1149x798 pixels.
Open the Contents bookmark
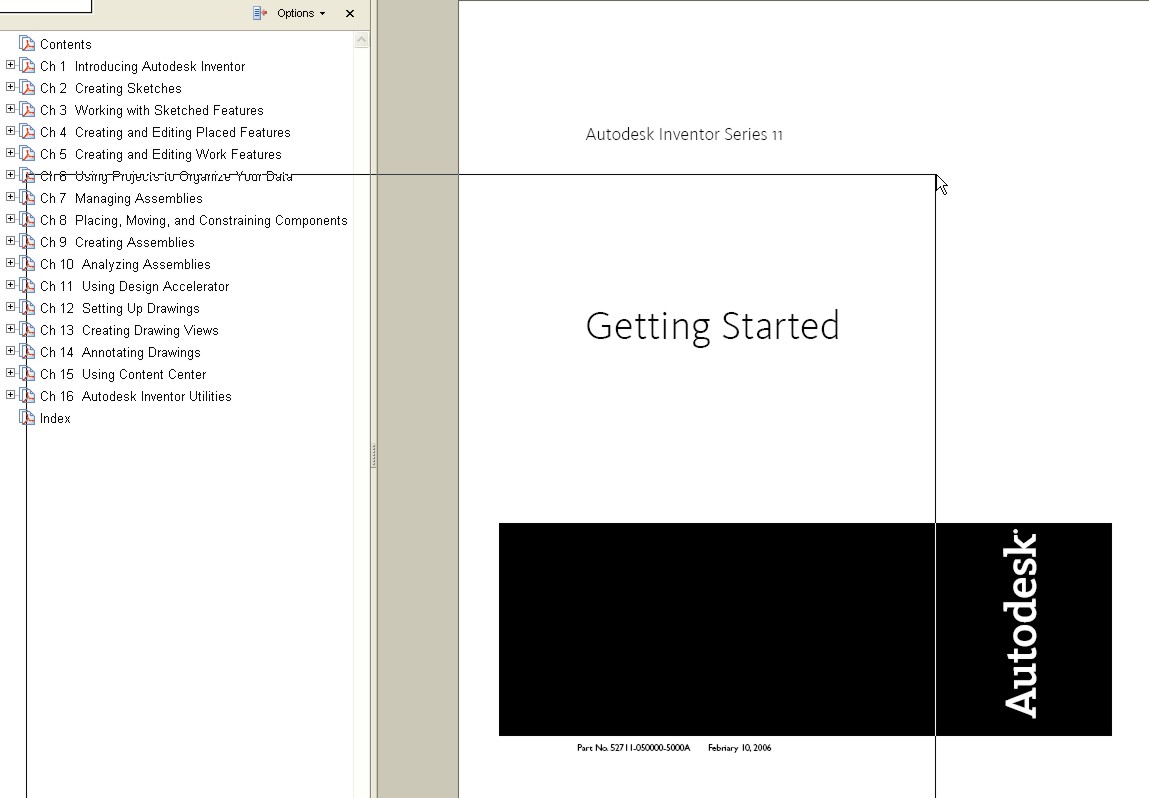coord(65,45)
